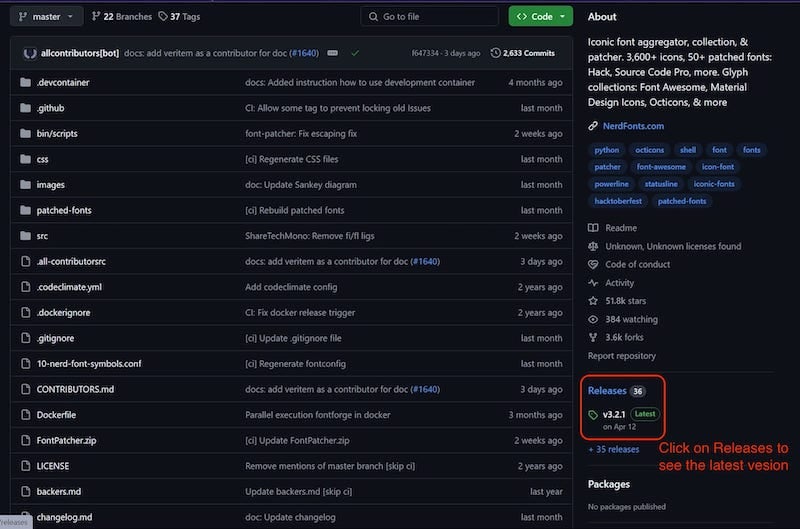Viewport: 800px width, 529px height.
Task: Open the bin/scripts folder name
Action: [x=57, y=133]
